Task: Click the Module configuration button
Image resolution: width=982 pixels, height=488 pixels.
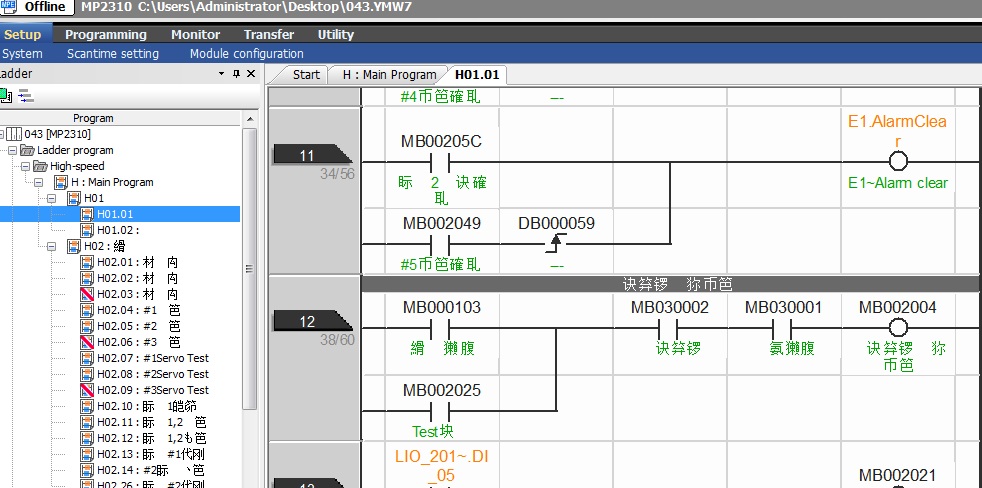Action: click(x=246, y=54)
